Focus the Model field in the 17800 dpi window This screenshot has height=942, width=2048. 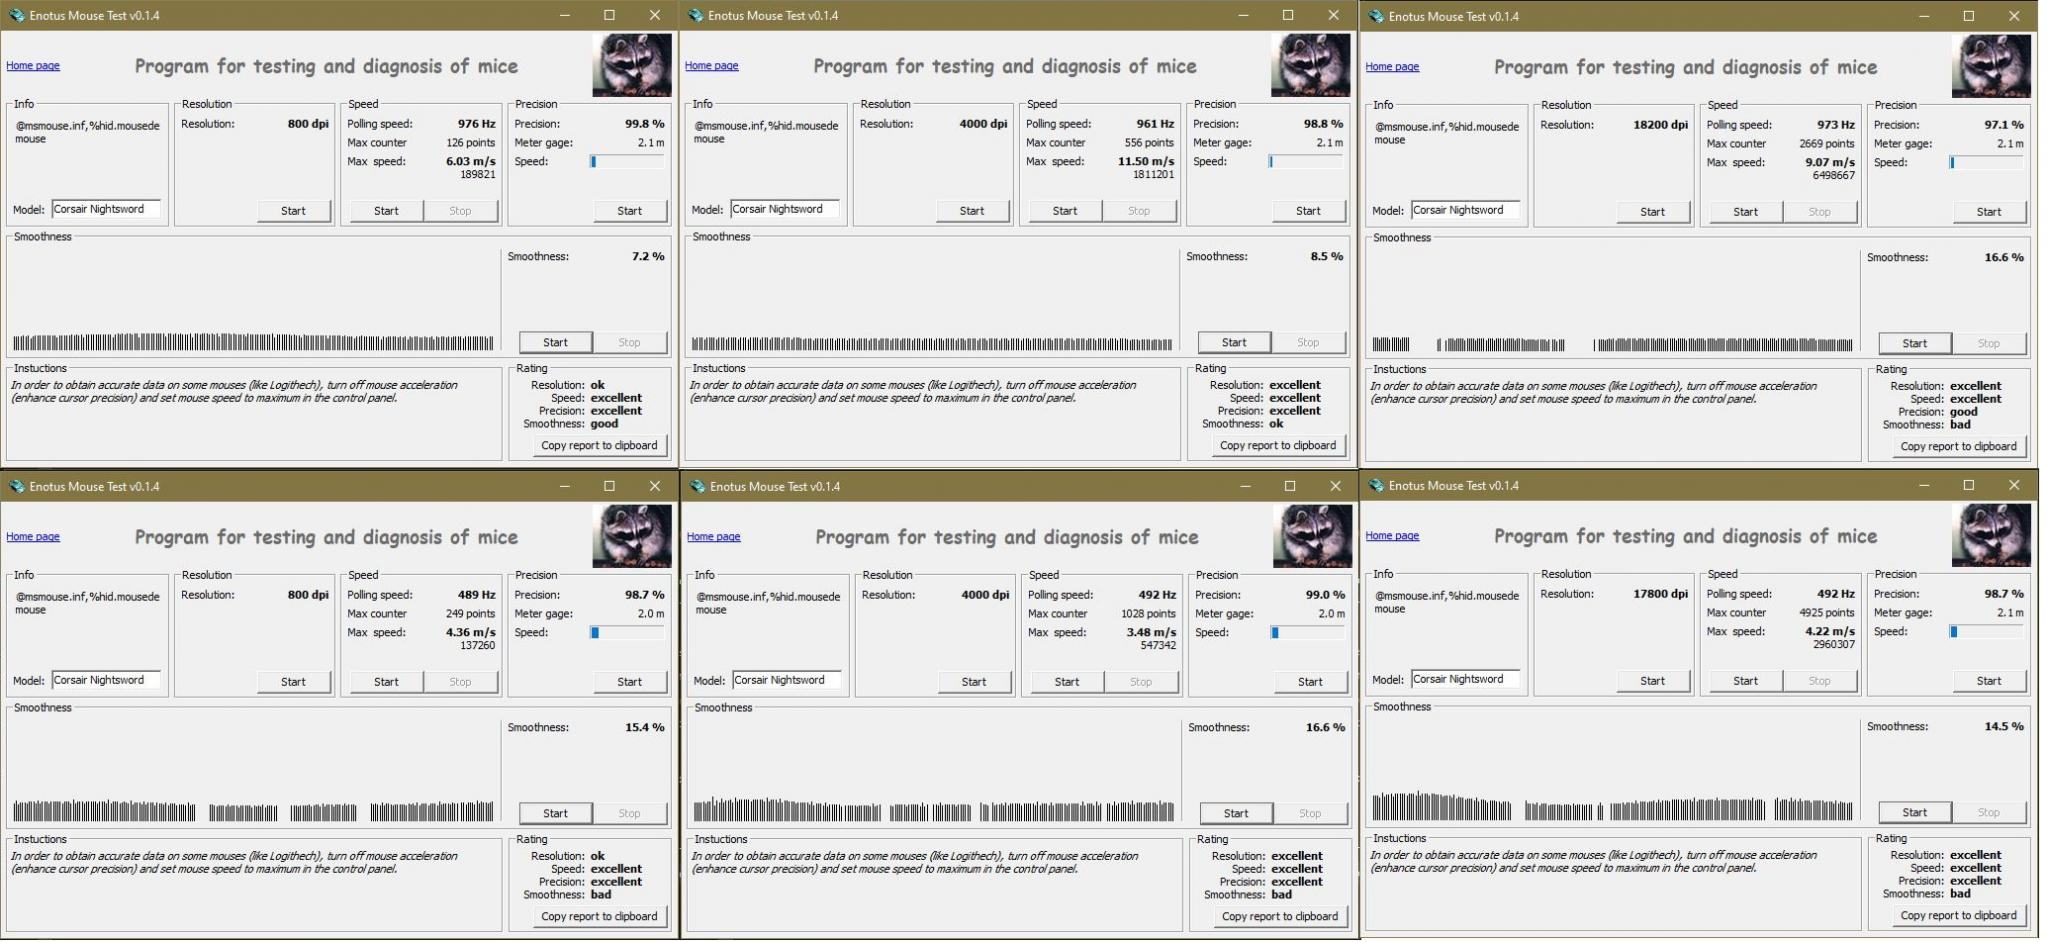coord(1465,679)
